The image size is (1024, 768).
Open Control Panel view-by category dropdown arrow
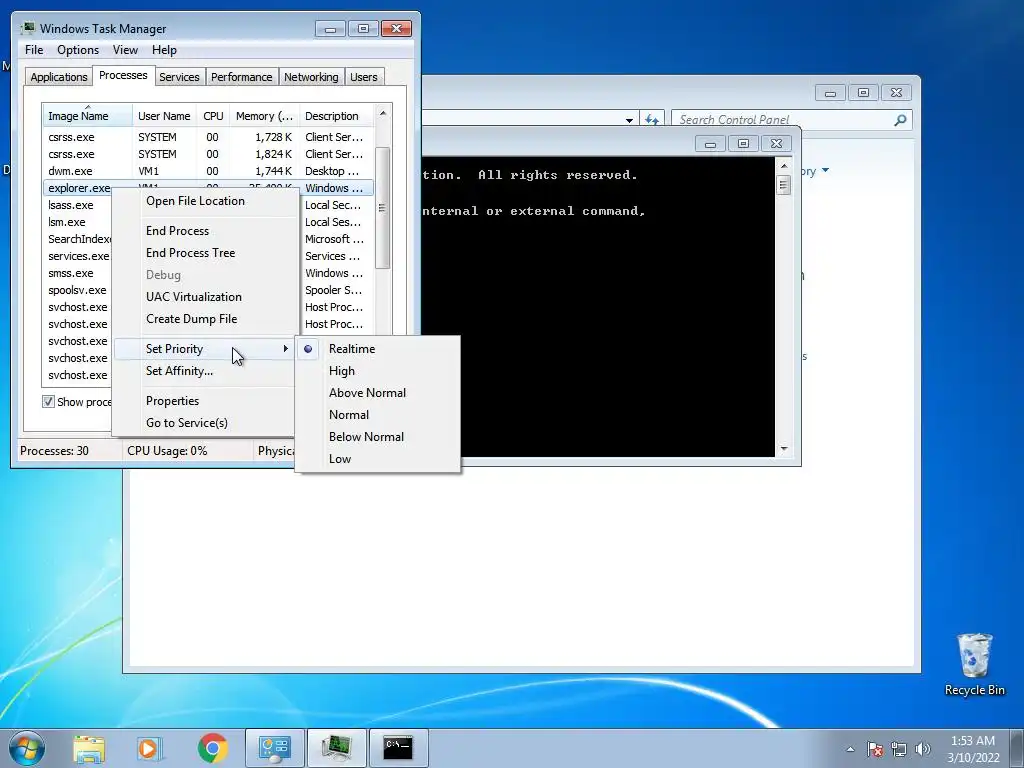click(825, 171)
